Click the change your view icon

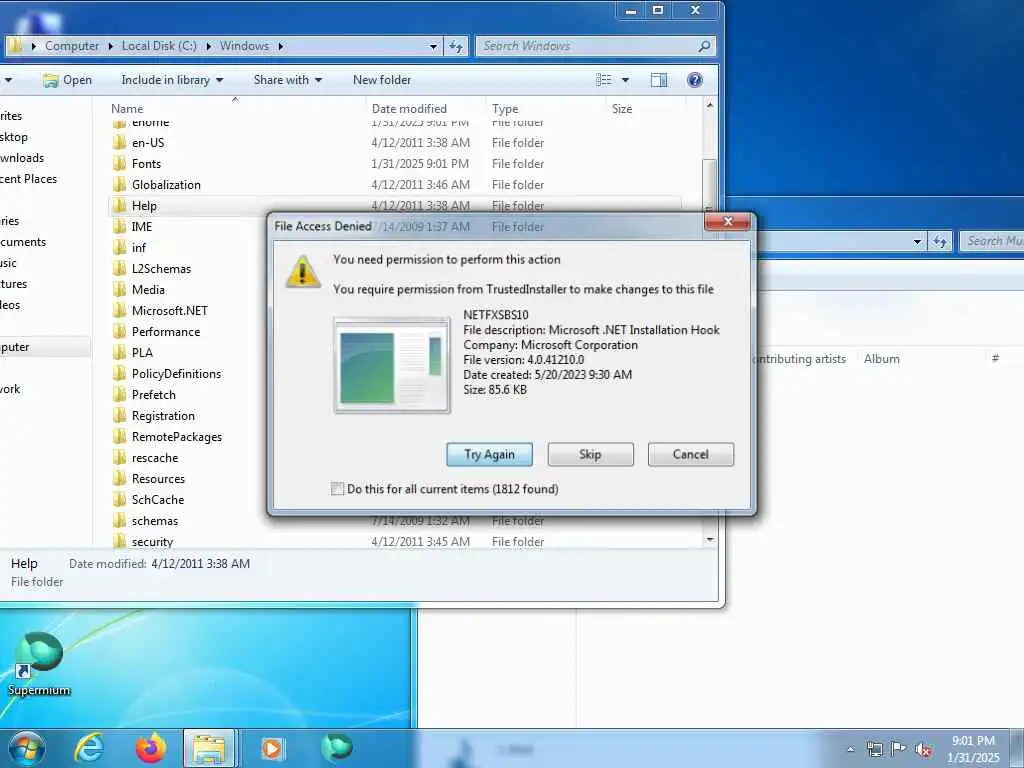tap(604, 80)
